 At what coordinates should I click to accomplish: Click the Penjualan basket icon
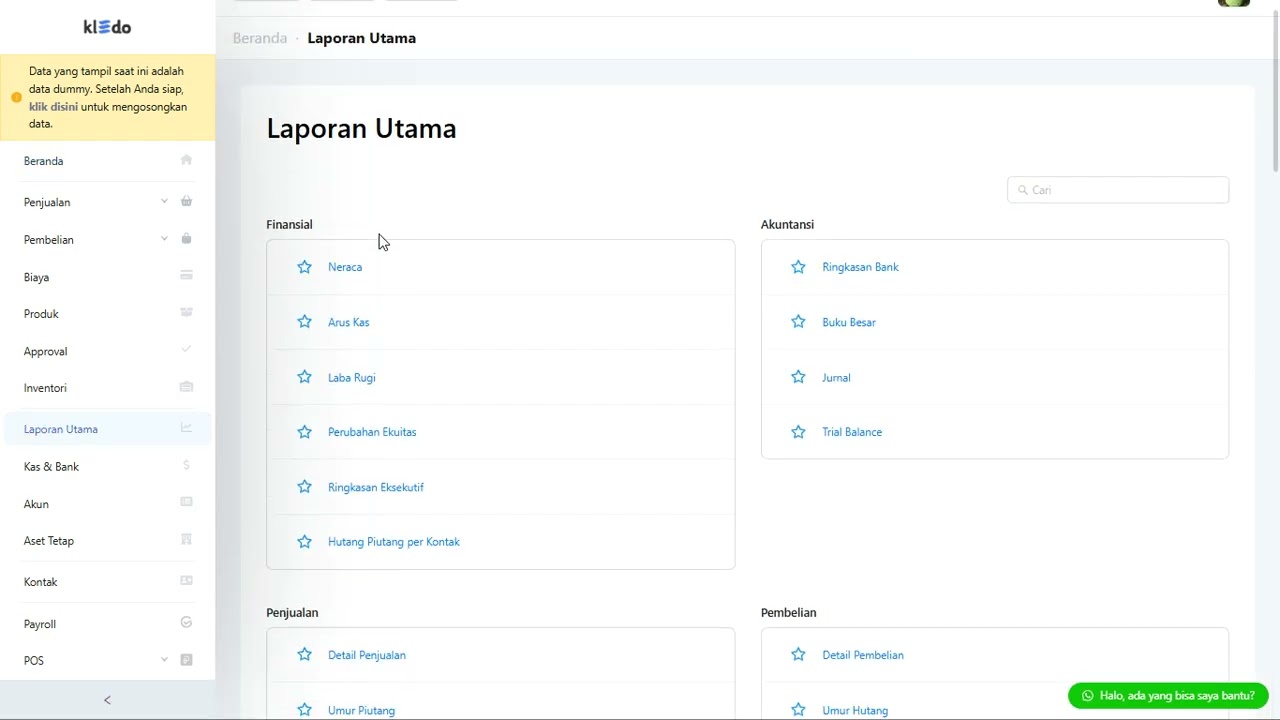pyautogui.click(x=186, y=201)
